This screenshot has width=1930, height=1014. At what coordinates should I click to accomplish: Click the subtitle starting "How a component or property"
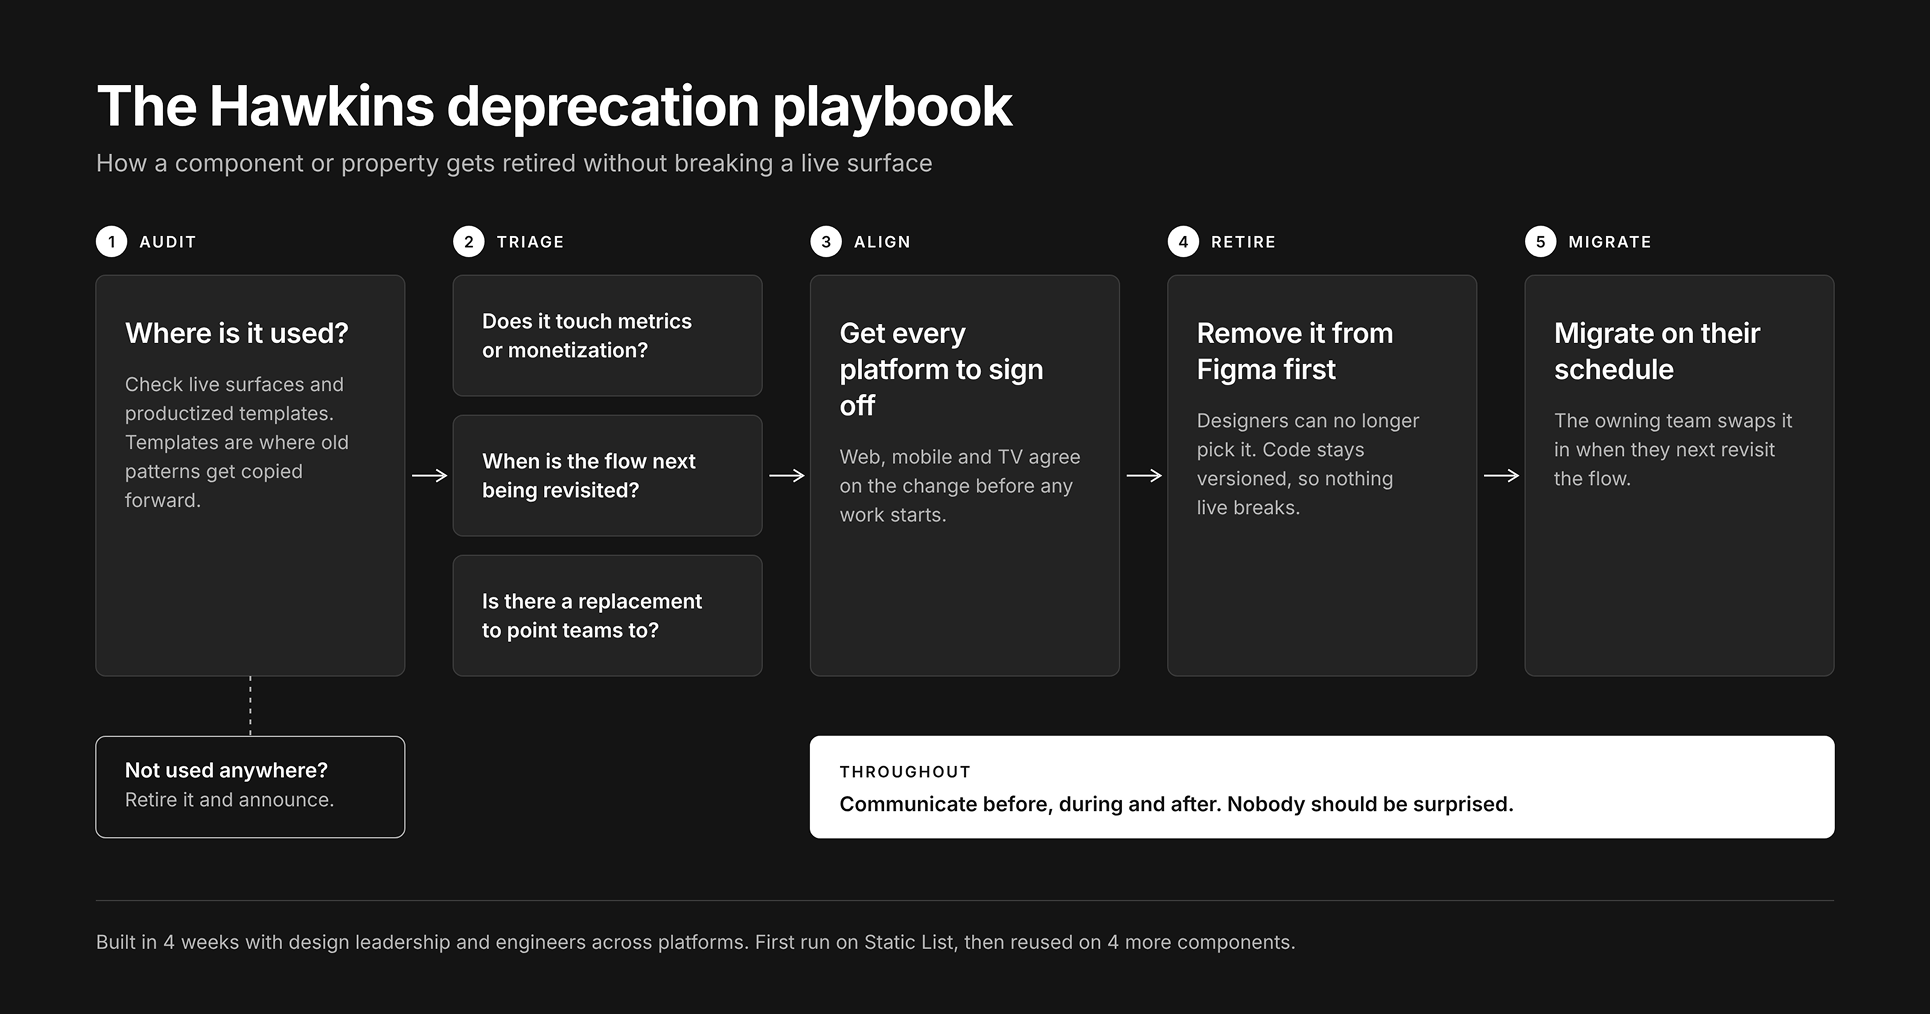(514, 163)
